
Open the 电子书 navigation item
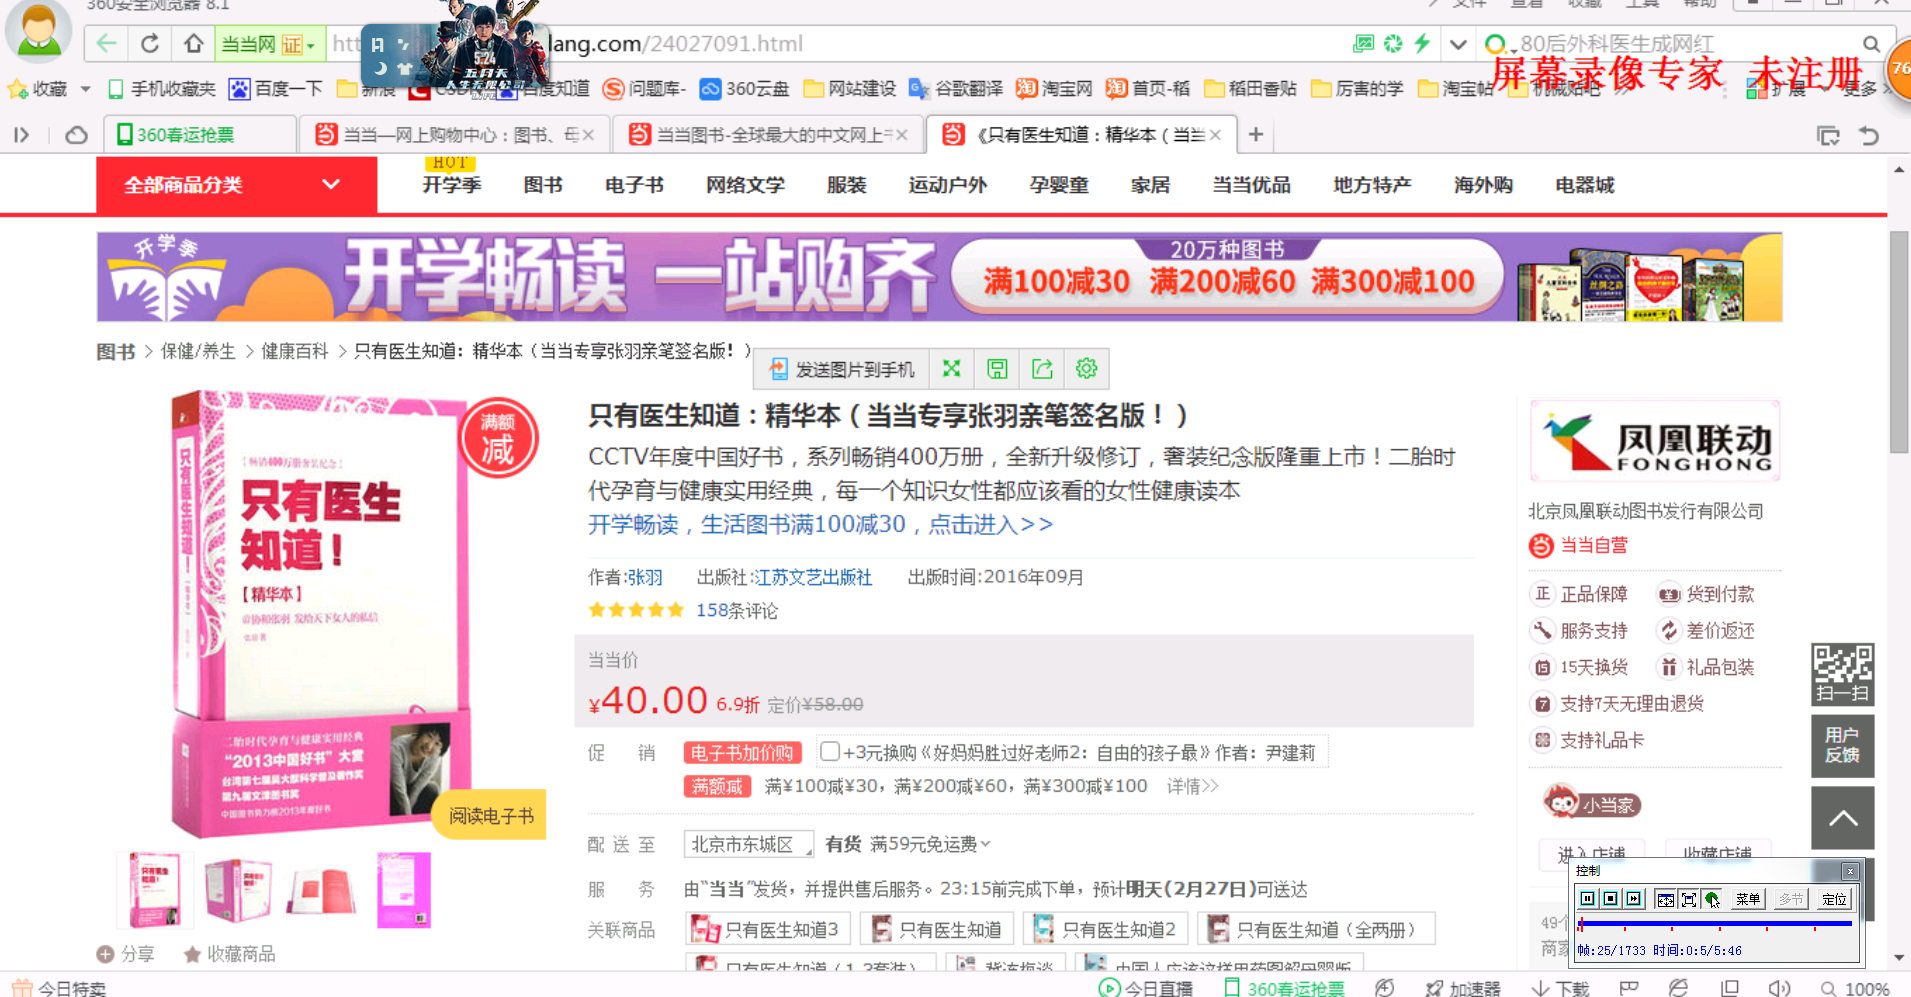point(634,185)
